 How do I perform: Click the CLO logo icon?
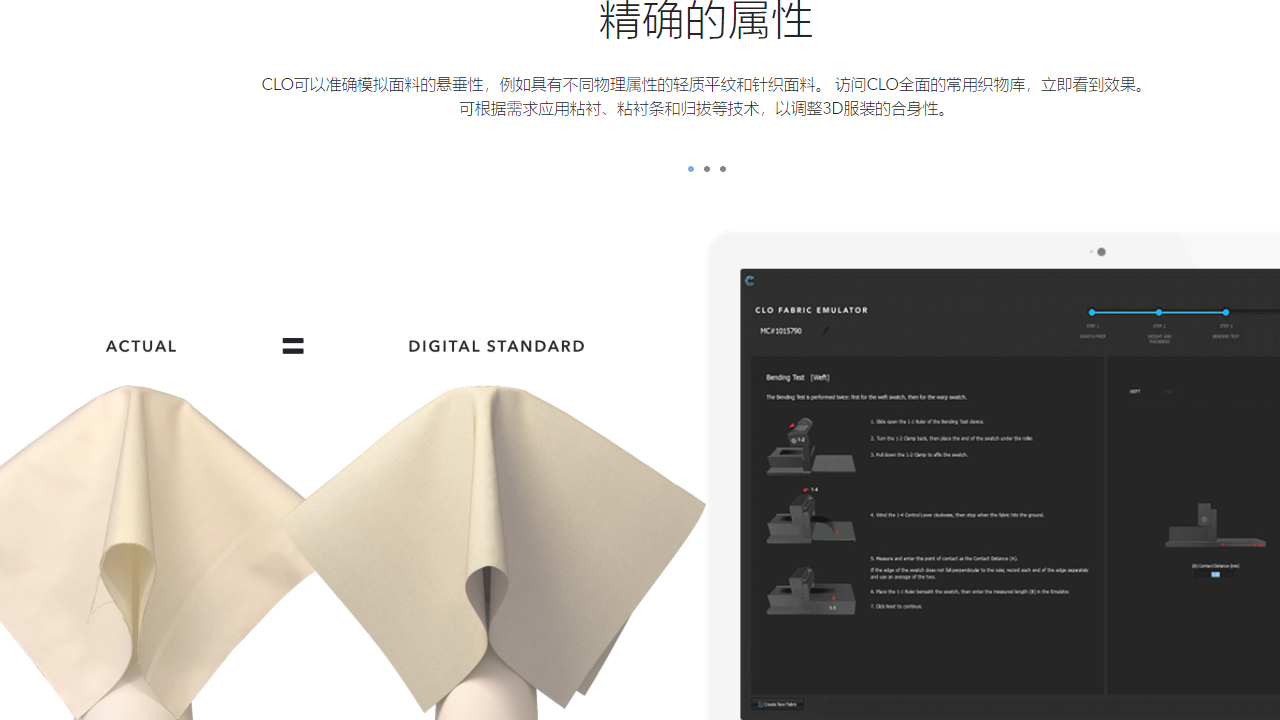point(749,282)
